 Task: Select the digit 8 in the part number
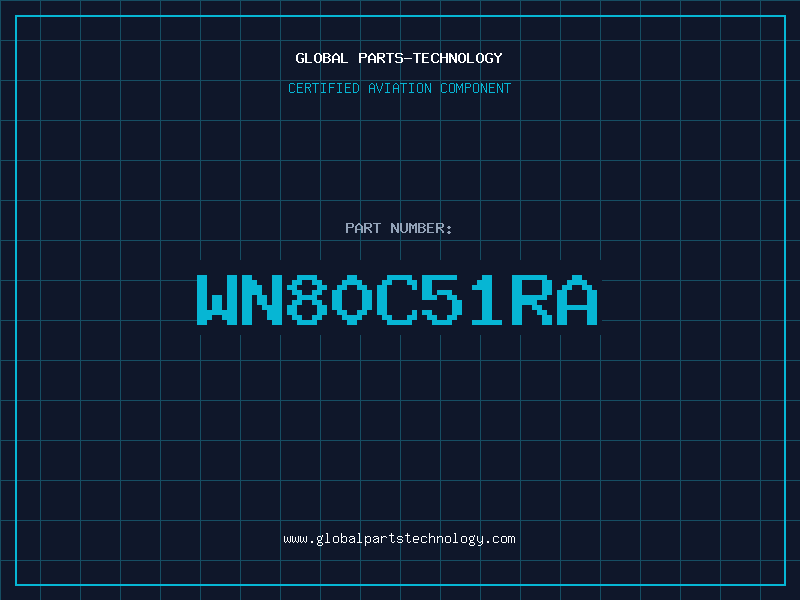308,299
